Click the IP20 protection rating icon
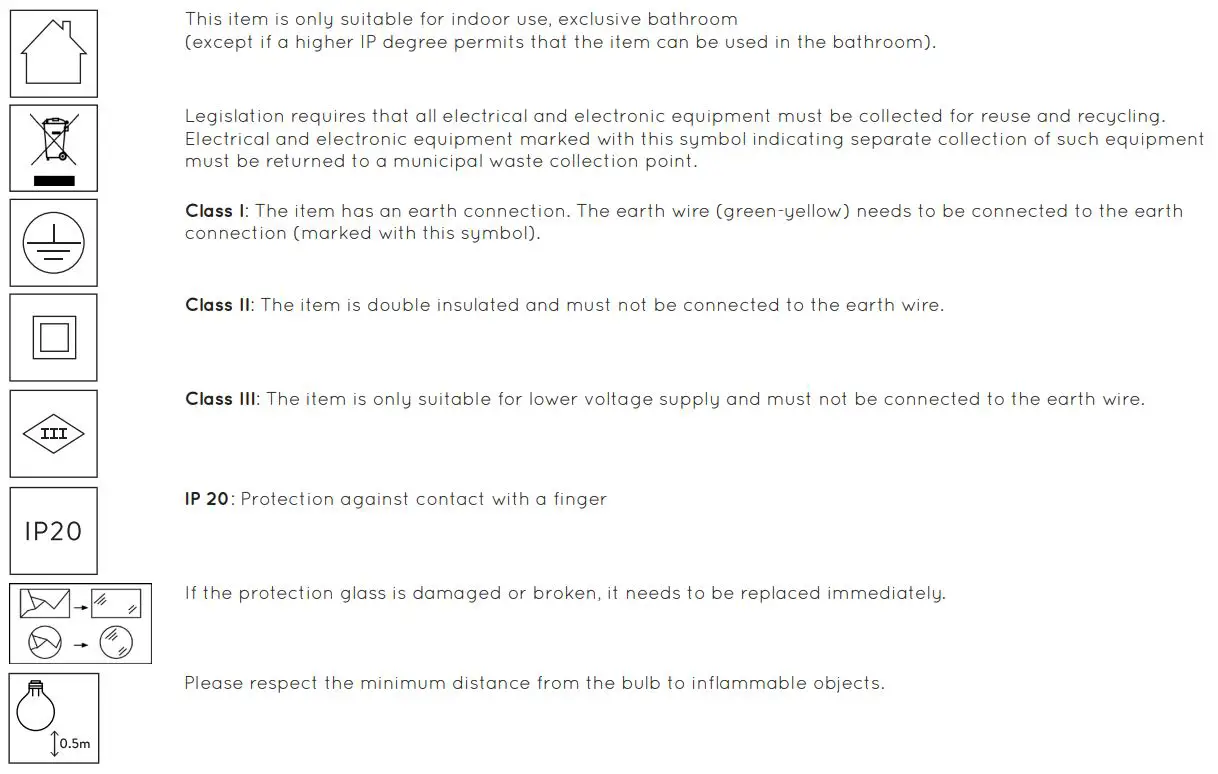This screenshot has height=774, width=1218. click(x=54, y=530)
